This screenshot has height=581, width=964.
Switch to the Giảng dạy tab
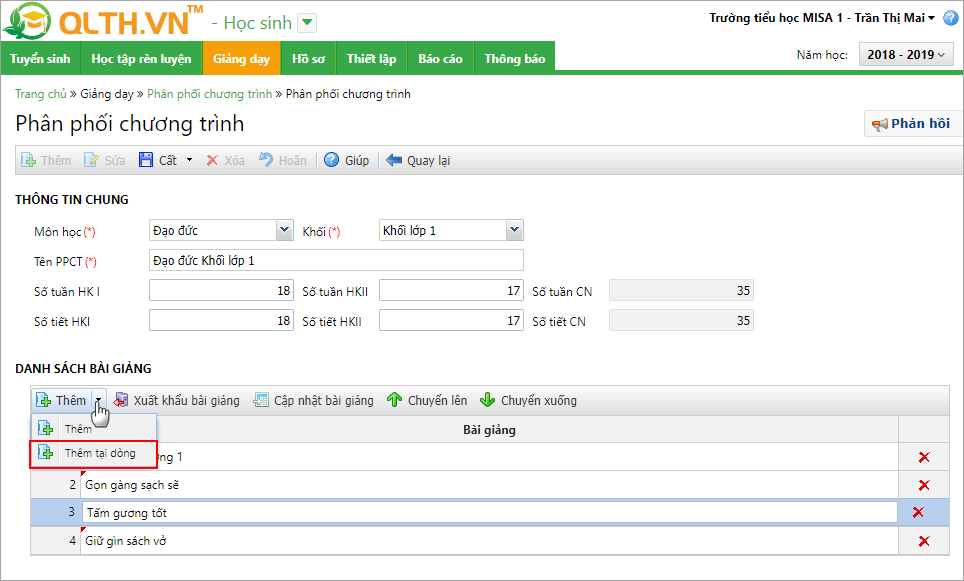point(242,58)
